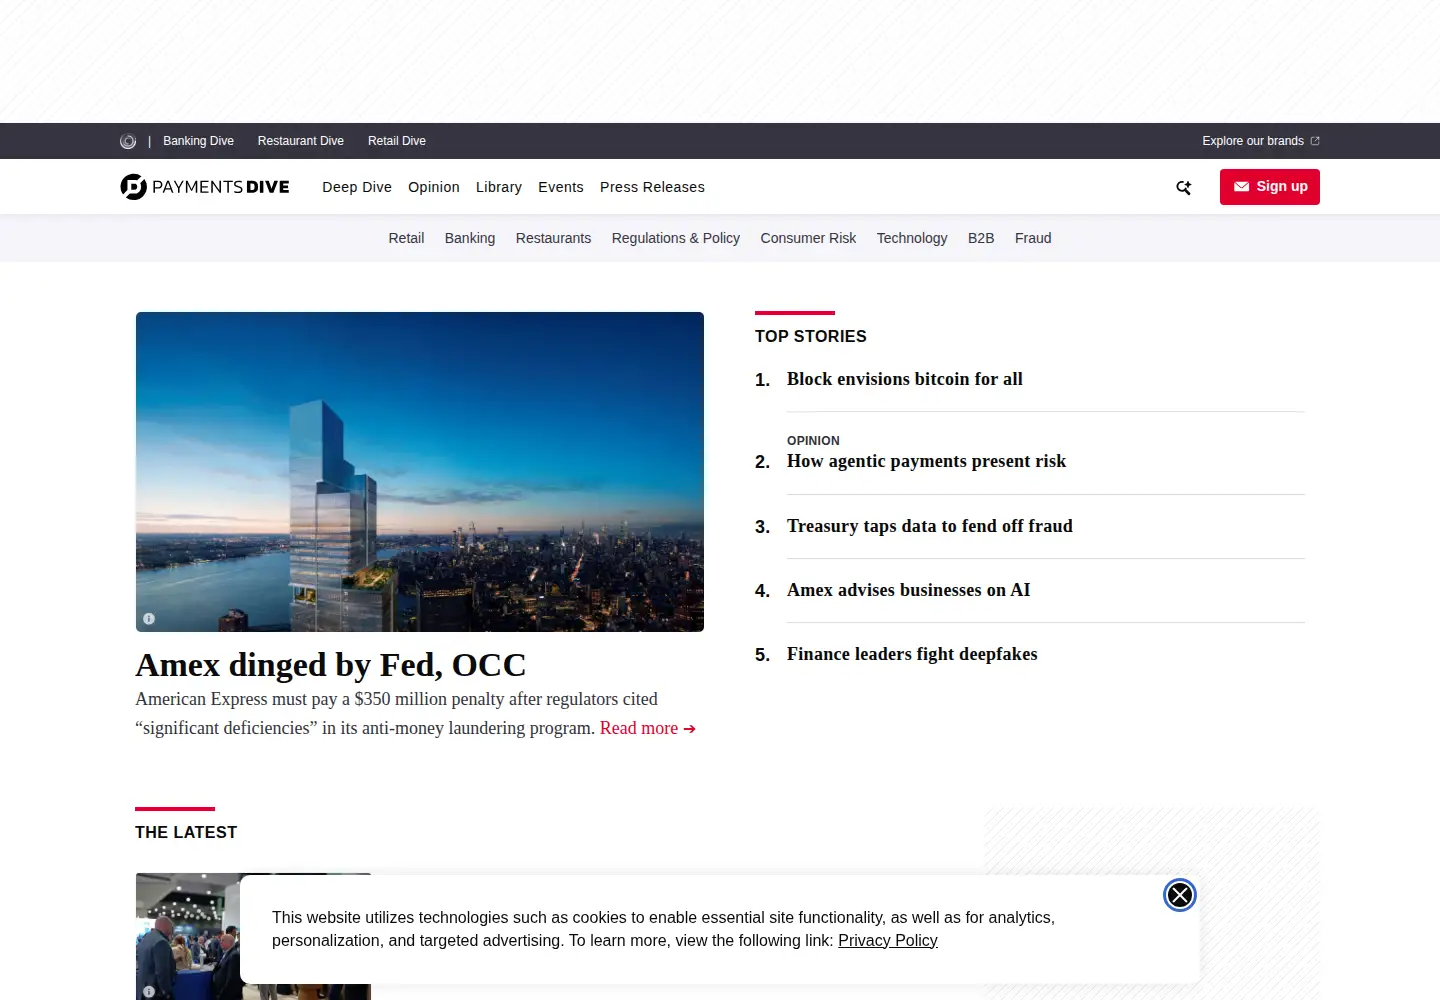
Task: Open the Press Releases menu item
Action: (x=652, y=187)
